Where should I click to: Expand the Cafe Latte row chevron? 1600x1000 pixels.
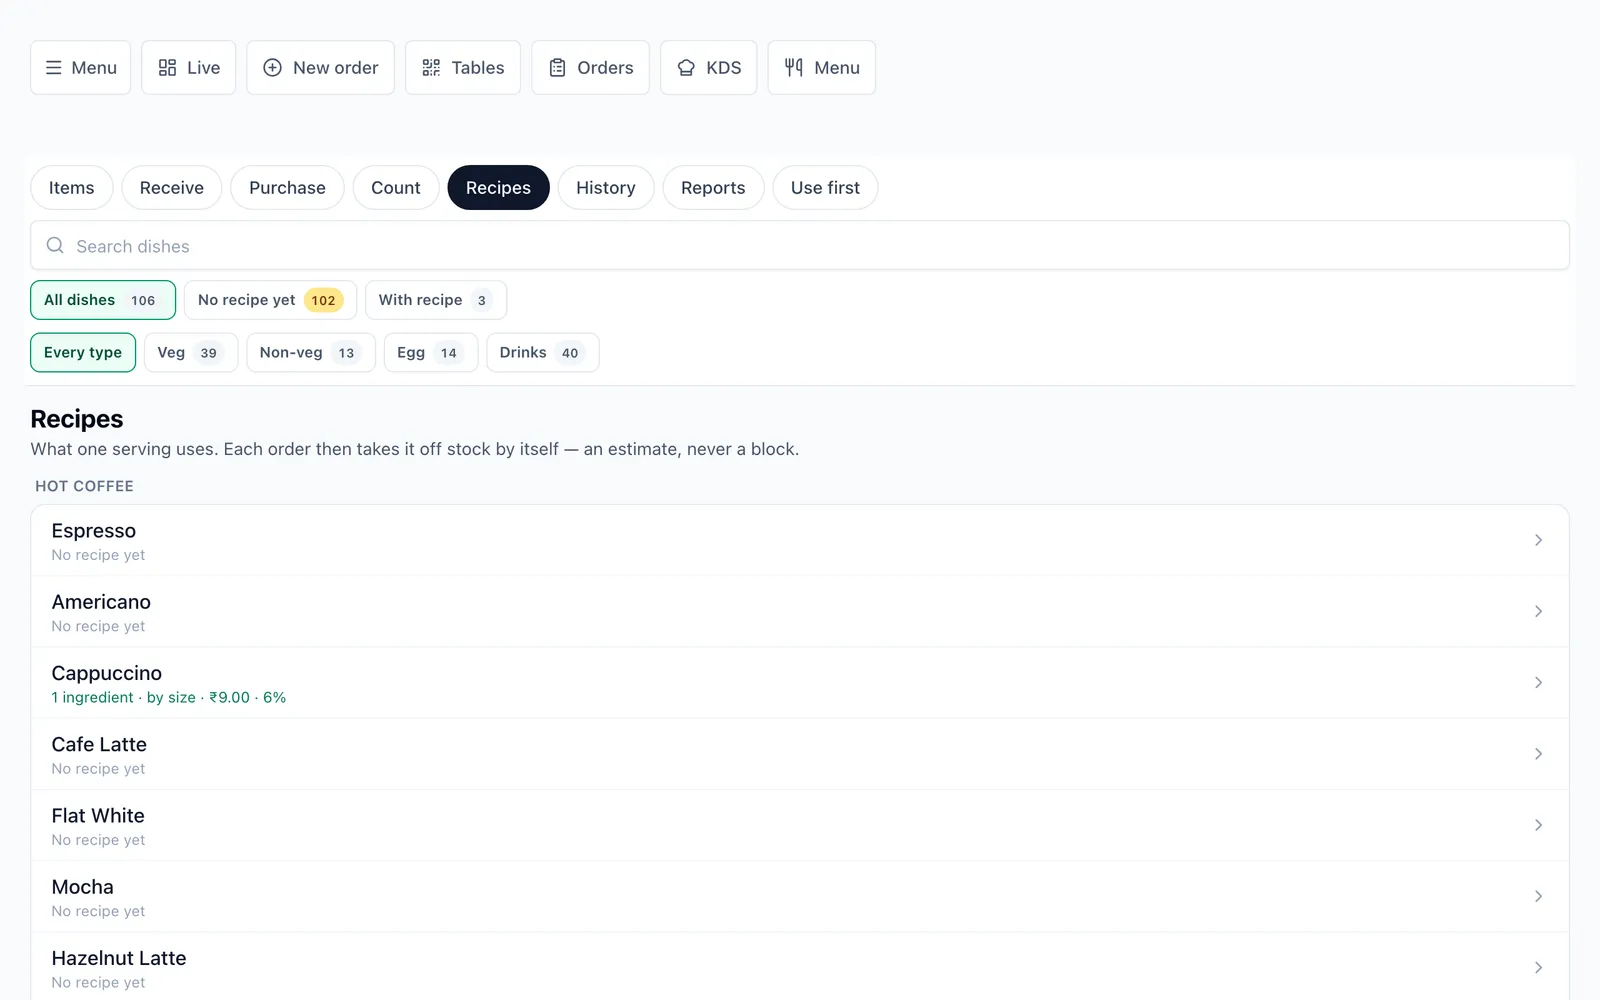[1538, 754]
